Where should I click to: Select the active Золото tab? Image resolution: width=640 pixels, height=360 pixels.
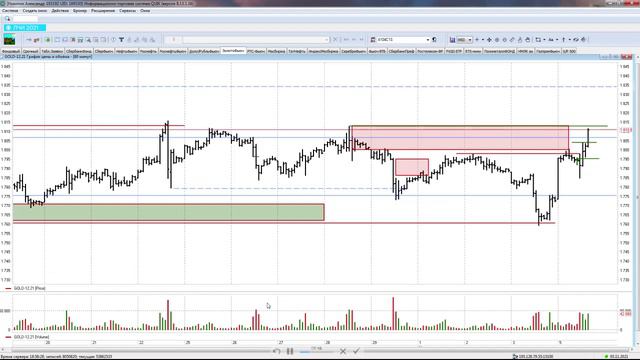(233, 51)
